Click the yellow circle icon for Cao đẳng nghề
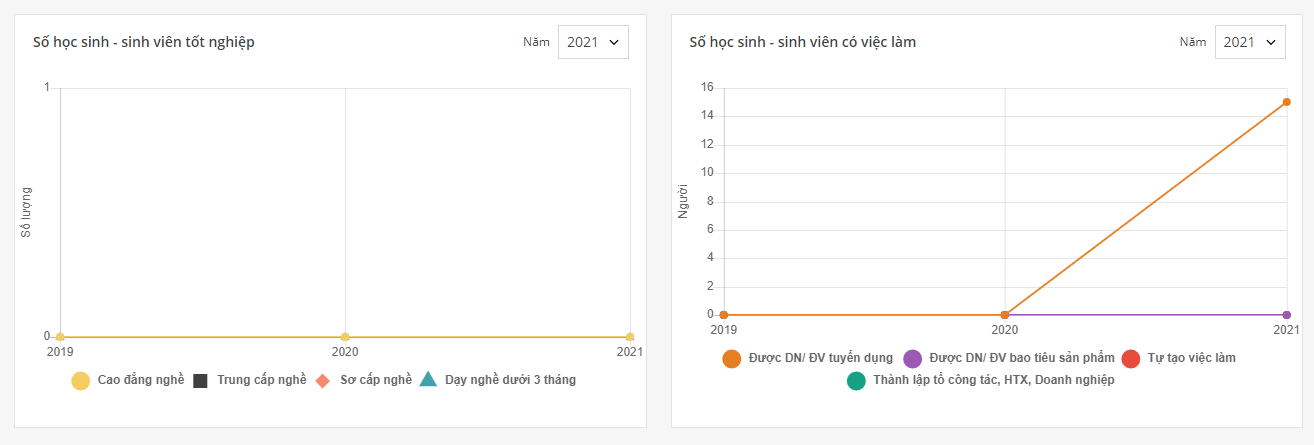This screenshot has height=445, width=1314. (x=81, y=380)
